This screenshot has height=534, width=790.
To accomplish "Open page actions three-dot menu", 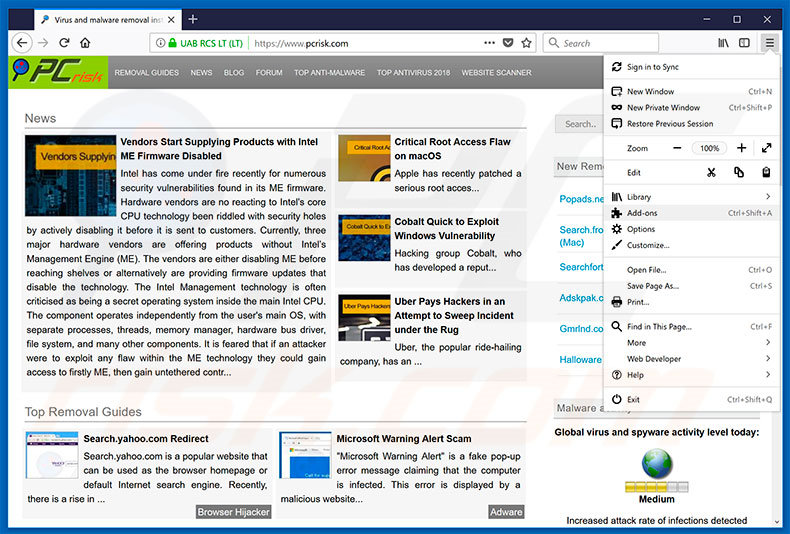I will coord(489,43).
